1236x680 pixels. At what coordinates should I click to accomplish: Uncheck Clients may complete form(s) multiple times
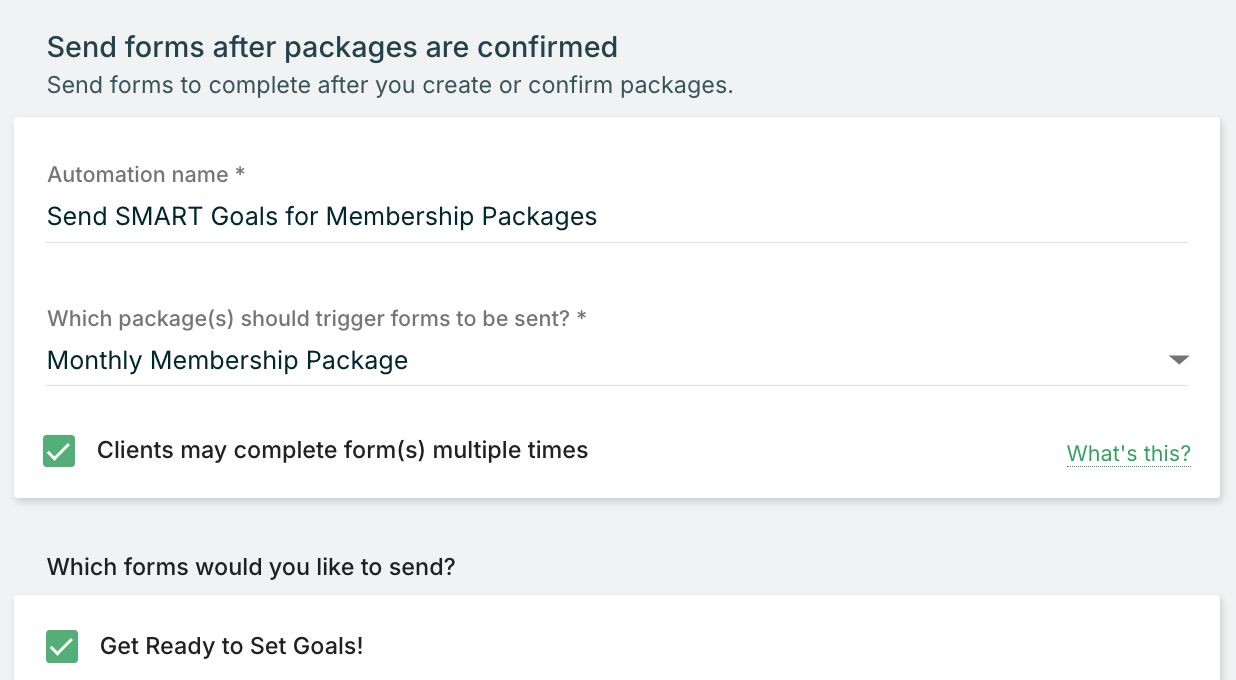point(60,451)
